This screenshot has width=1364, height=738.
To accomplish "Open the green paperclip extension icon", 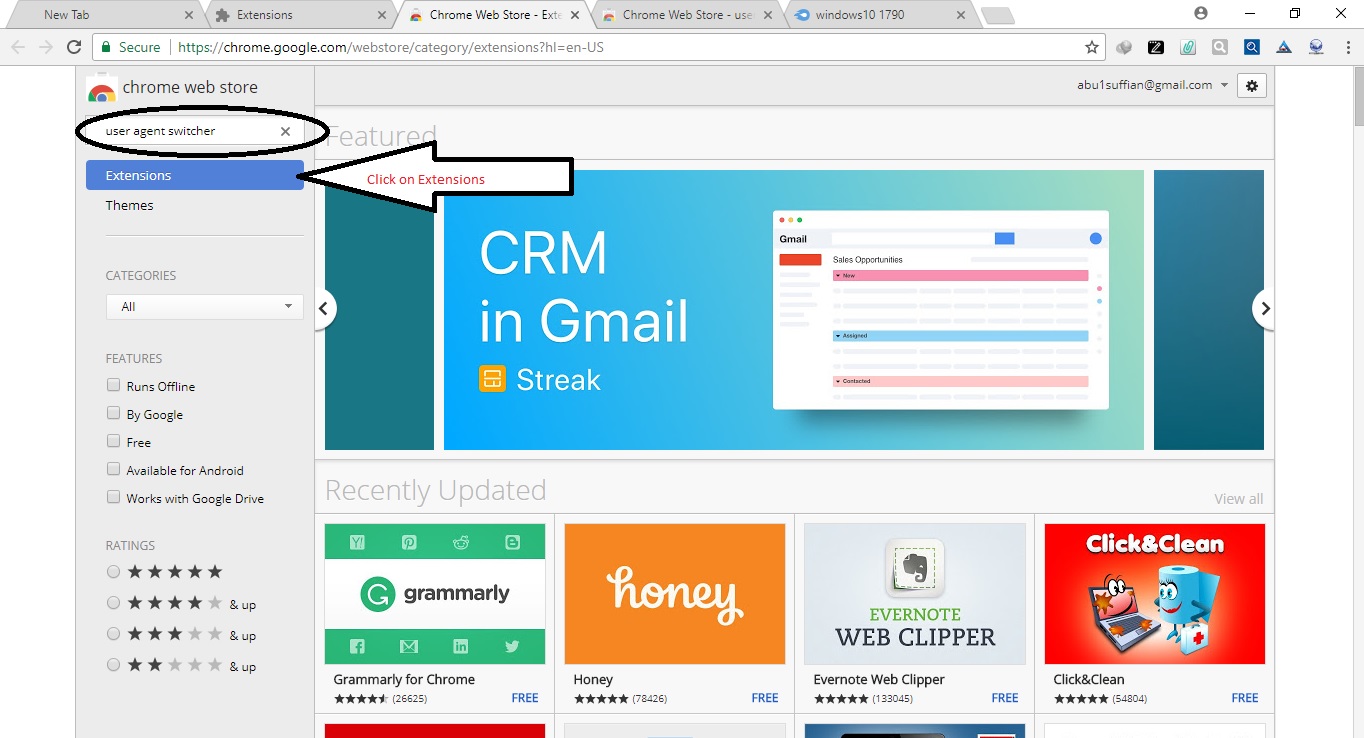I will click(1188, 47).
